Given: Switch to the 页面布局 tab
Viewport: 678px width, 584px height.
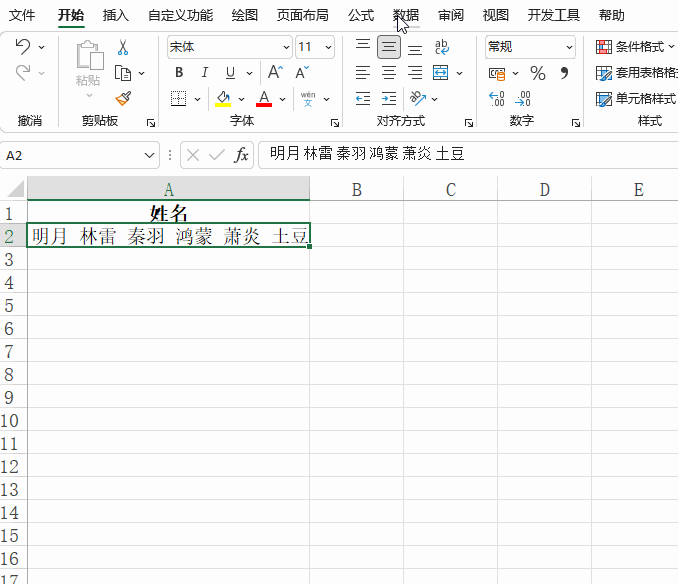Looking at the screenshot, I should pyautogui.click(x=302, y=16).
